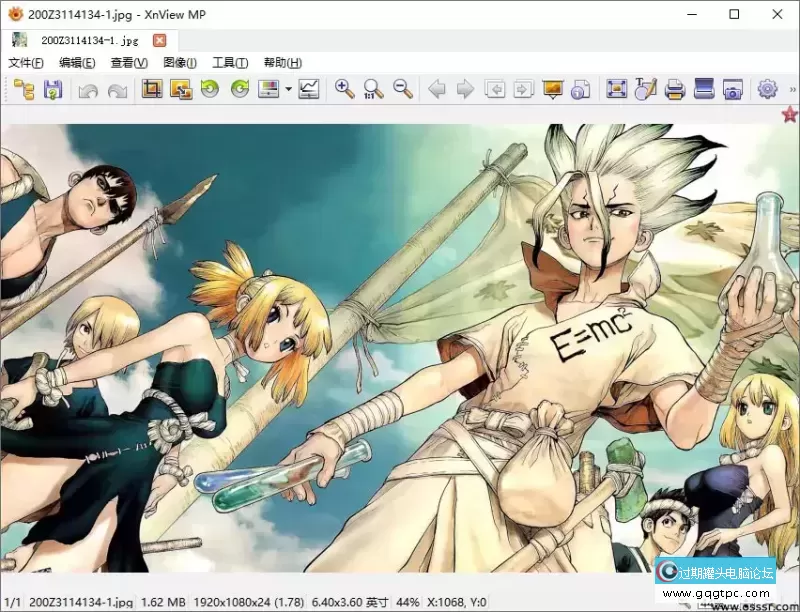Open the 工具 menu
800x612 pixels.
pyautogui.click(x=230, y=62)
